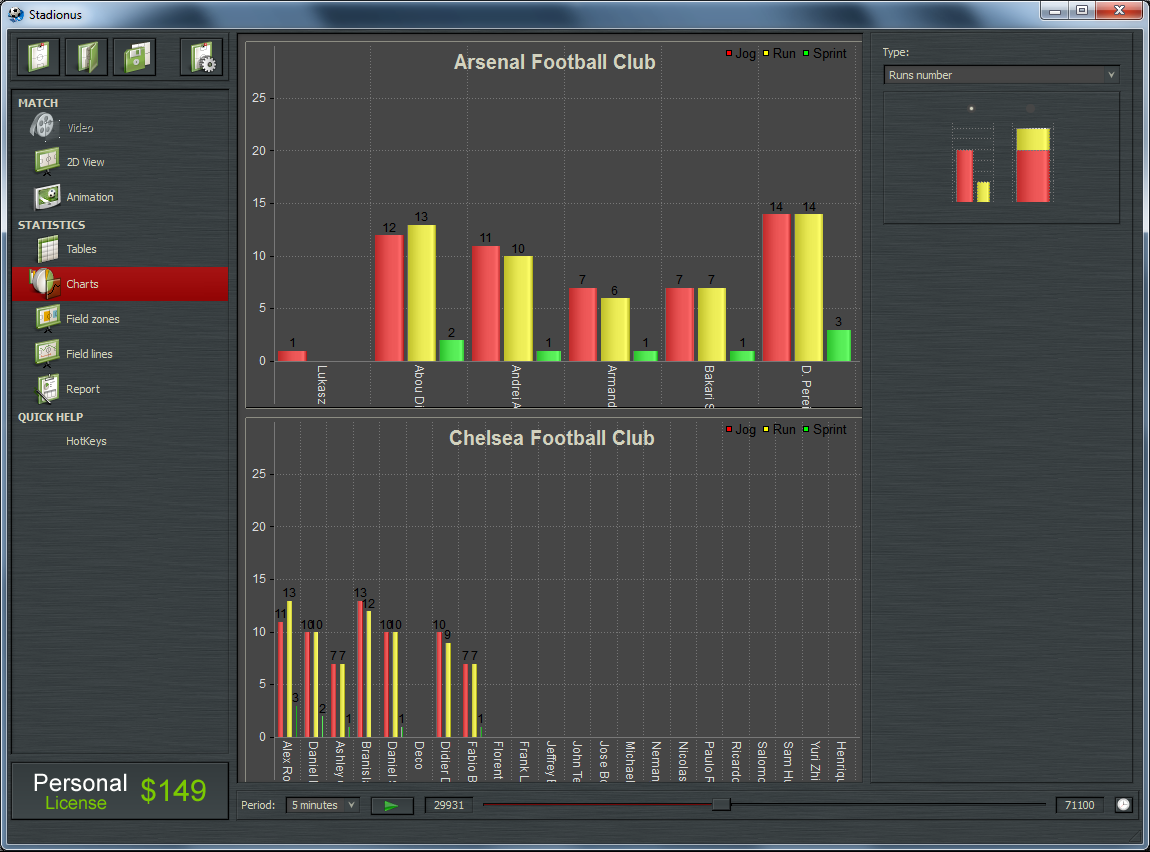Expand the Period dropdown set to 5 minutes
The height and width of the screenshot is (852, 1150).
pos(322,805)
